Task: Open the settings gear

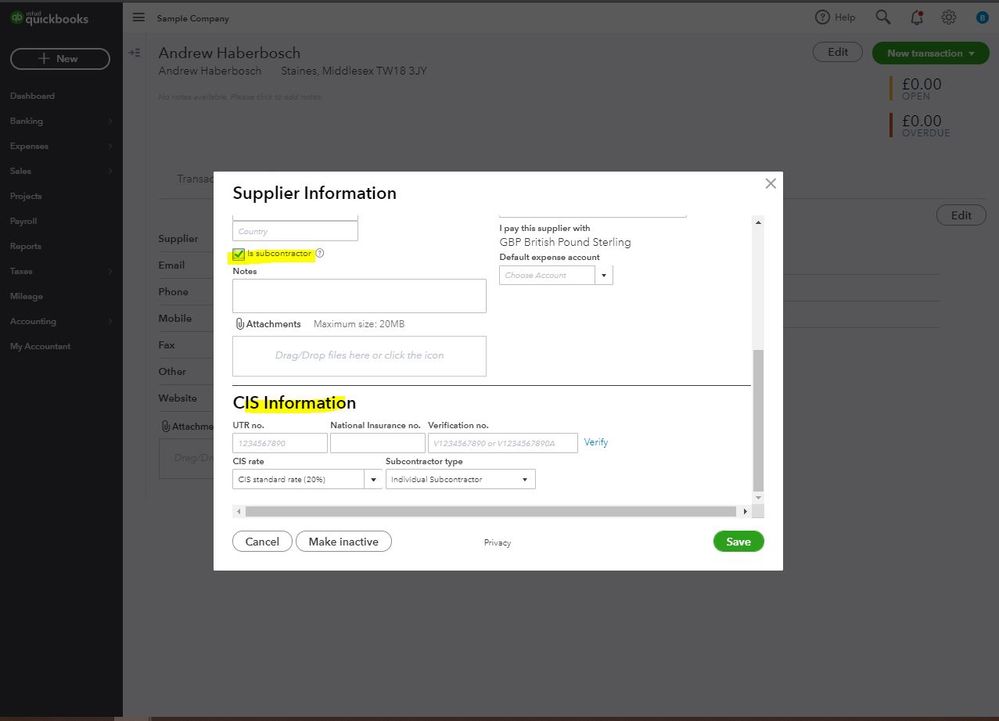Action: pyautogui.click(x=949, y=18)
